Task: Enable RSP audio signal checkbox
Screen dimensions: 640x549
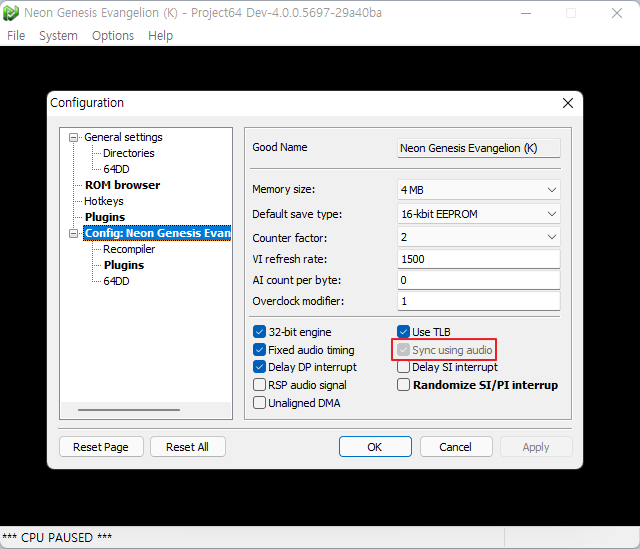Action: click(x=259, y=385)
